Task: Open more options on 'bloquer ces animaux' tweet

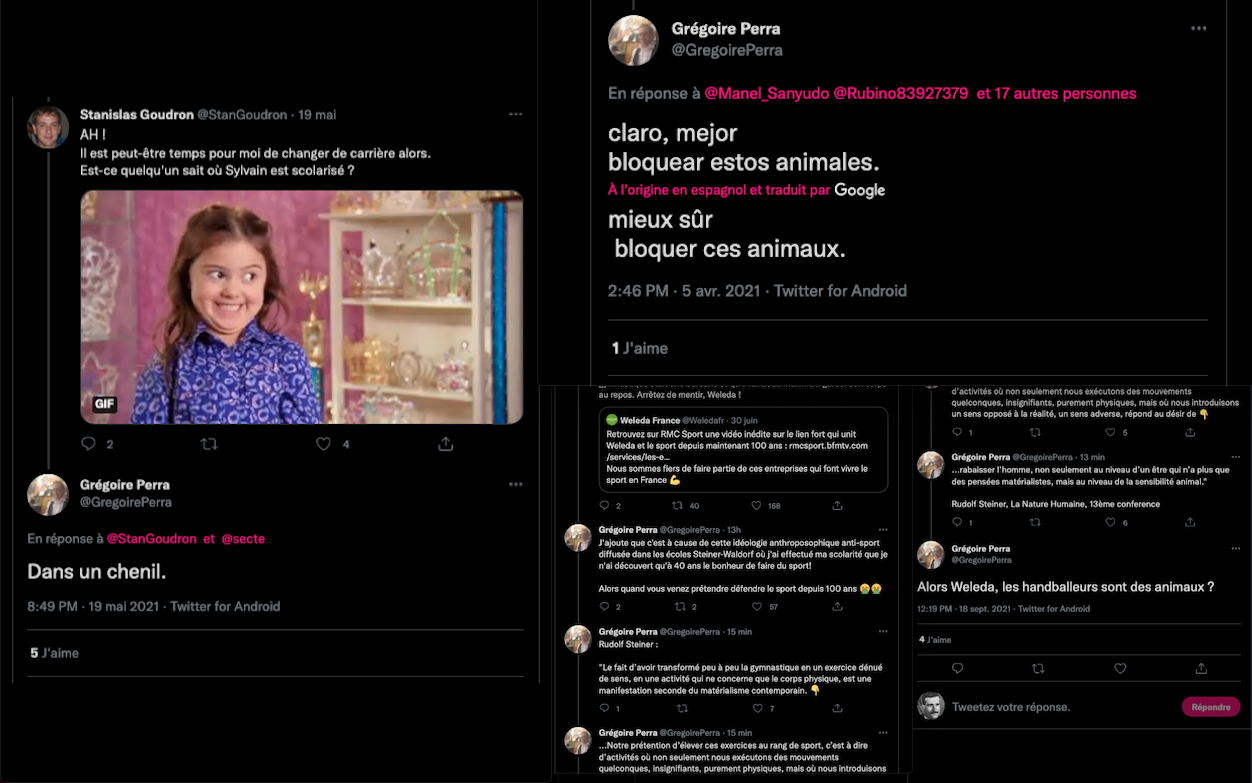Action: click(x=1199, y=28)
